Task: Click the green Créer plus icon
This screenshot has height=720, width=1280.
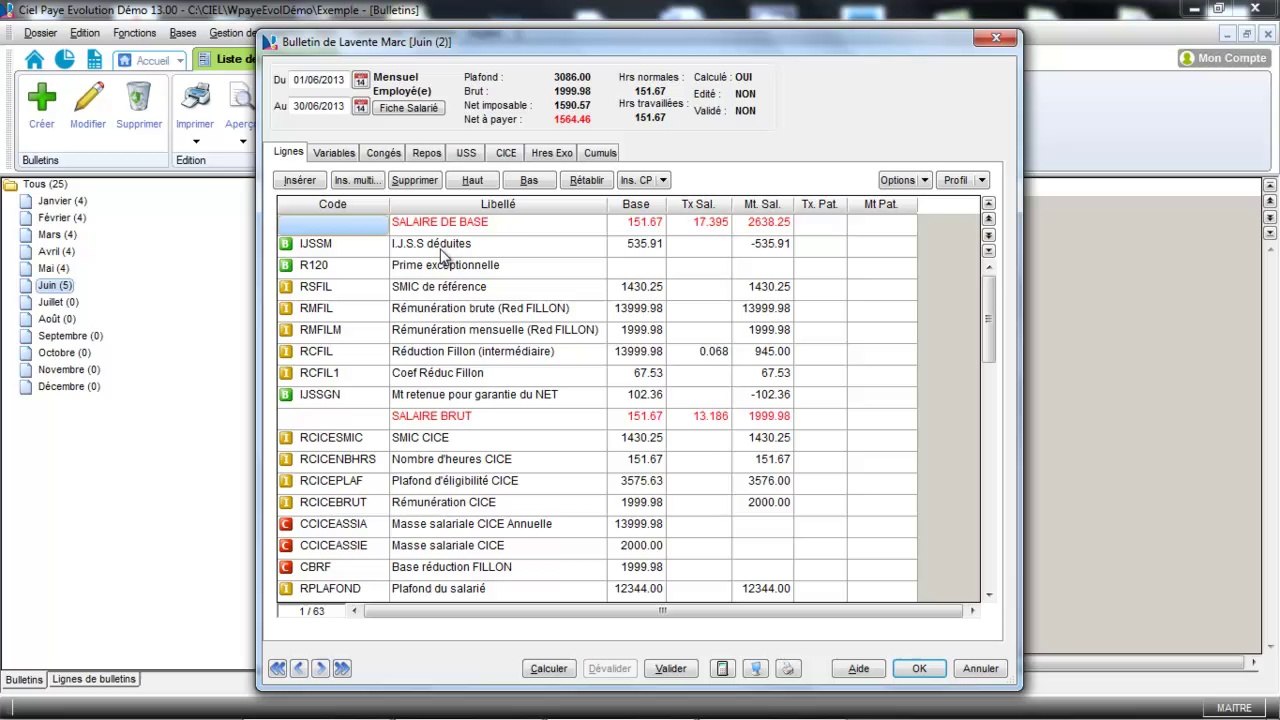Action: pyautogui.click(x=41, y=97)
